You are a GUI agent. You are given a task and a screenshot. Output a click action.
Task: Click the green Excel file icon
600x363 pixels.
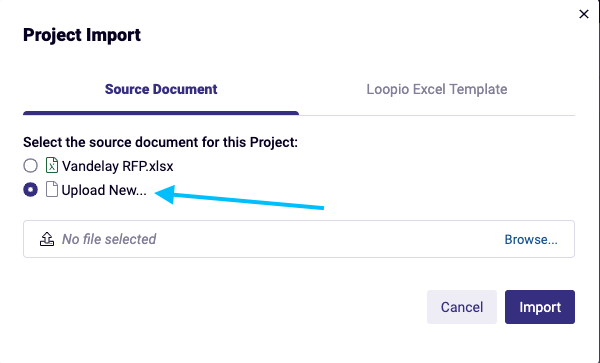(x=52, y=165)
